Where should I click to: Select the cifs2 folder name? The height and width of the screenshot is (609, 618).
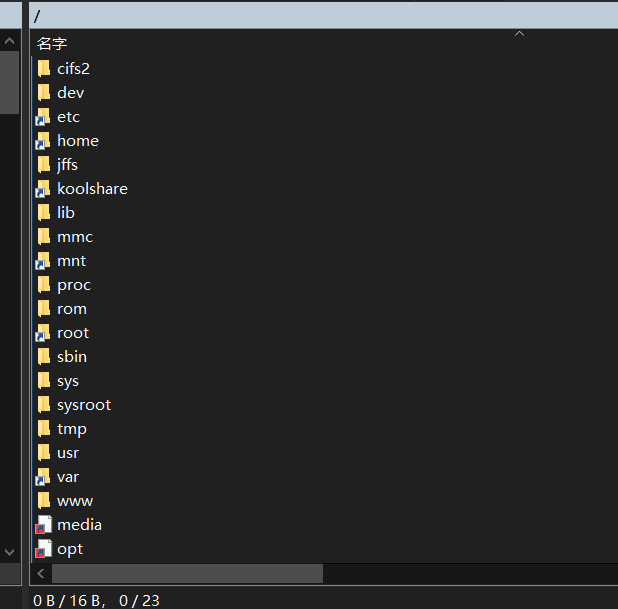click(74, 69)
